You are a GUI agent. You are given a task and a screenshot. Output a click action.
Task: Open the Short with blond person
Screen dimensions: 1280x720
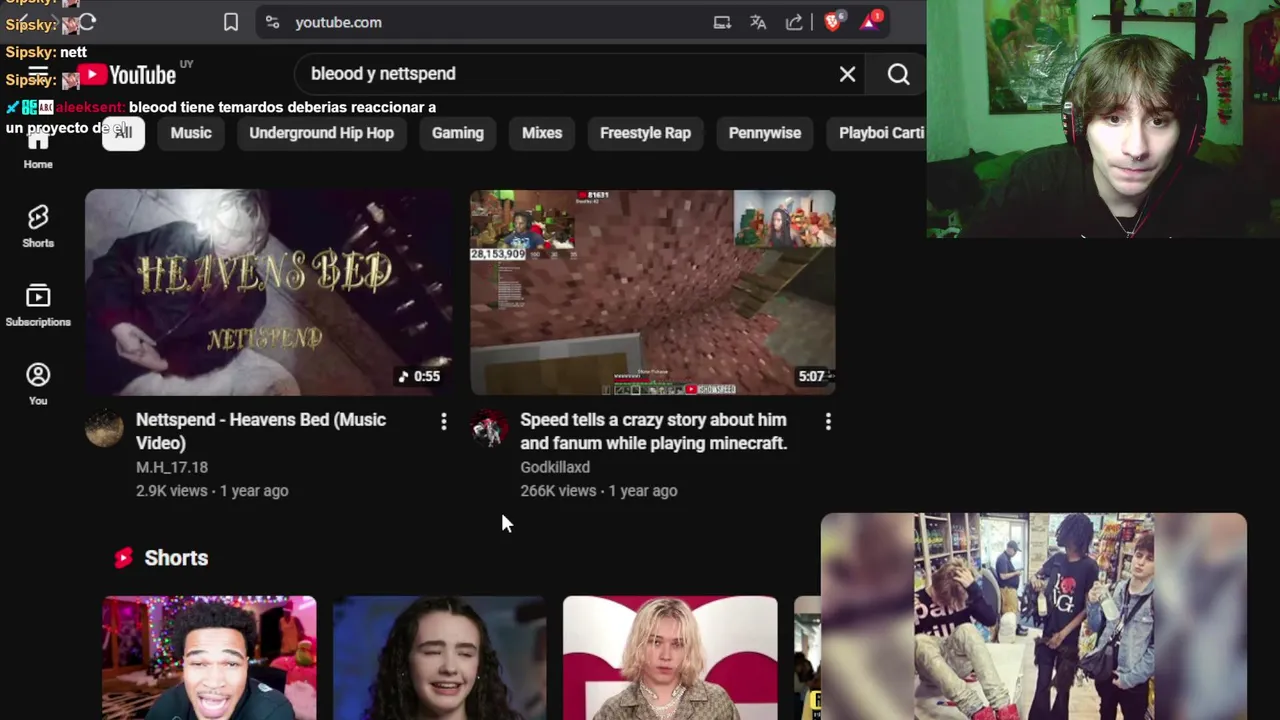click(670, 657)
